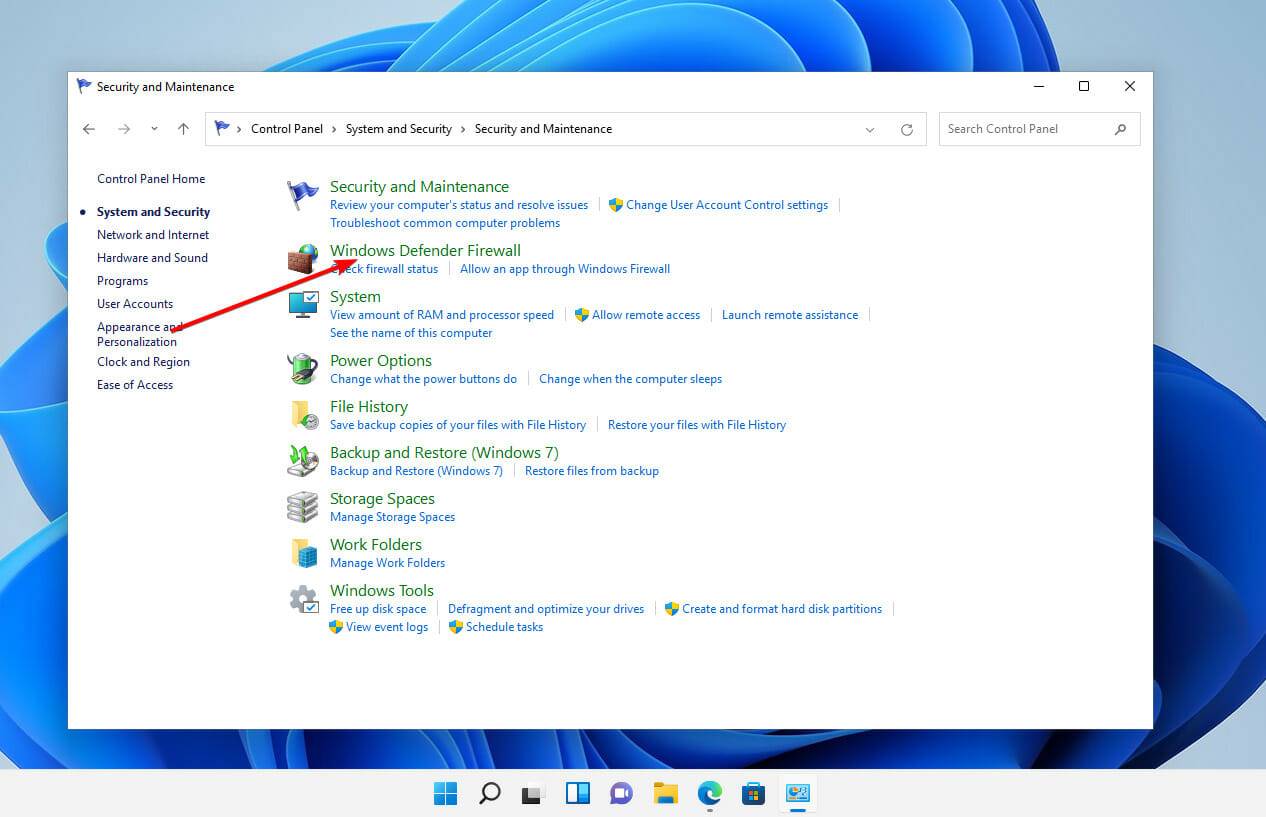
Task: Select Control Panel Home in sidebar
Action: (151, 179)
